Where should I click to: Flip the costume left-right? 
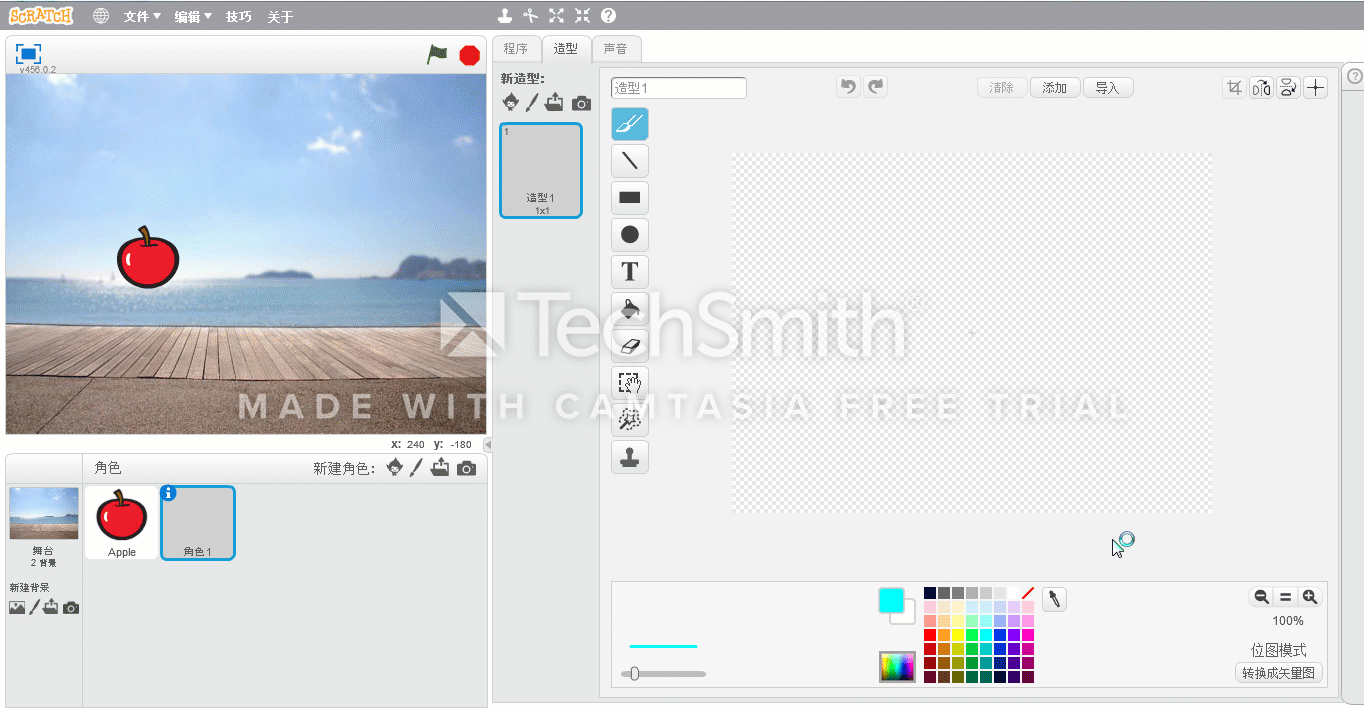click(x=1262, y=88)
